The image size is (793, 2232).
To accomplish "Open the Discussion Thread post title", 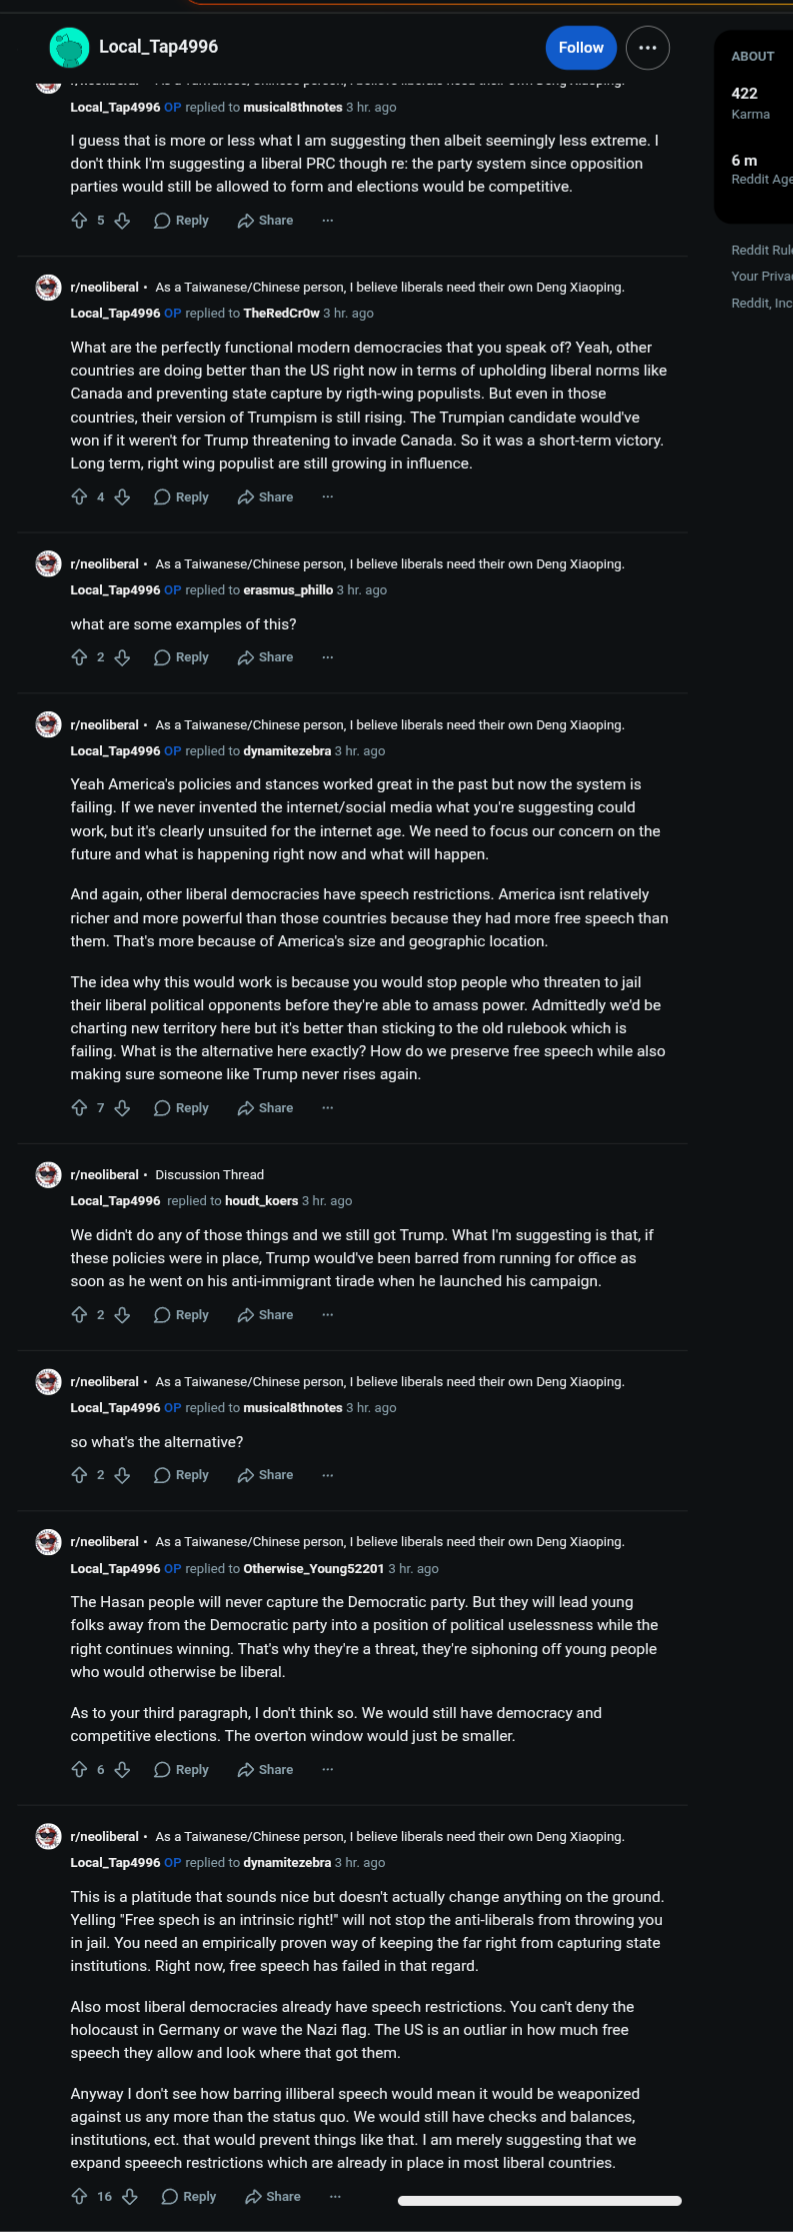I will click(210, 1175).
